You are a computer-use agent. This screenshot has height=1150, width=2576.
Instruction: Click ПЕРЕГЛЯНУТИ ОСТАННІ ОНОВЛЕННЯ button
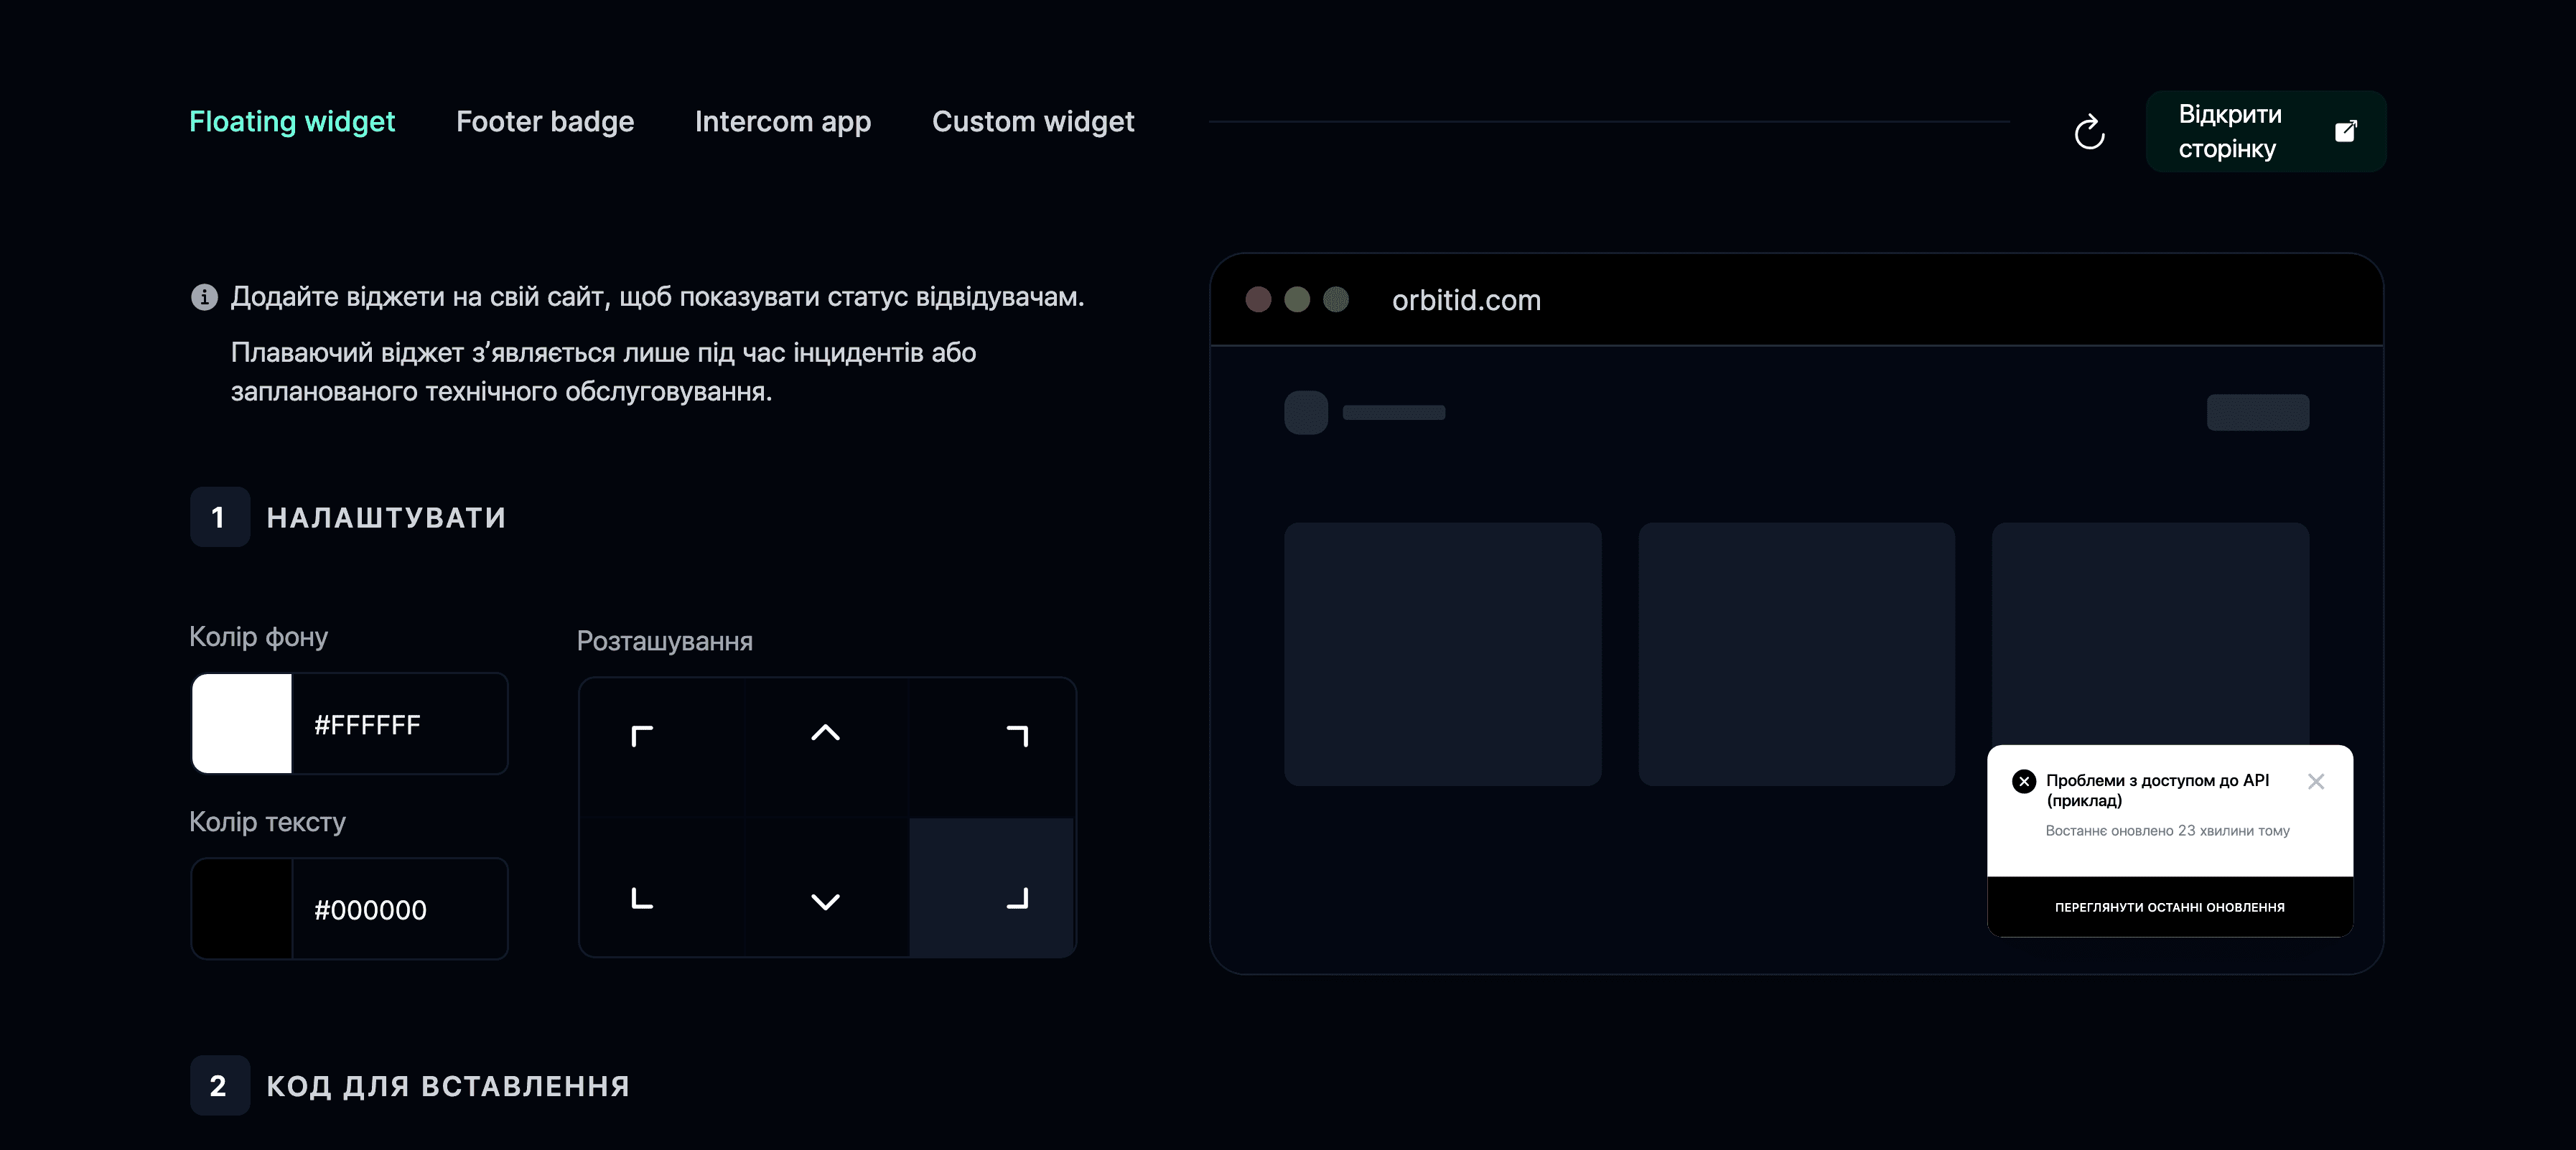point(2169,907)
